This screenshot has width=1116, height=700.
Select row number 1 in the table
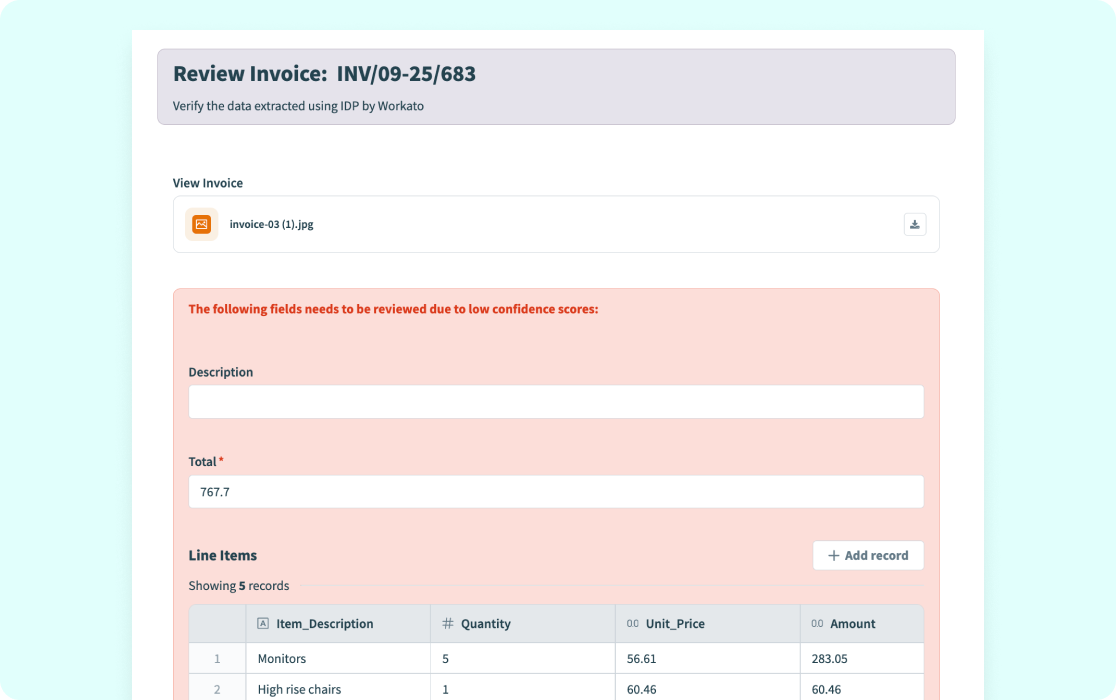(x=218, y=658)
